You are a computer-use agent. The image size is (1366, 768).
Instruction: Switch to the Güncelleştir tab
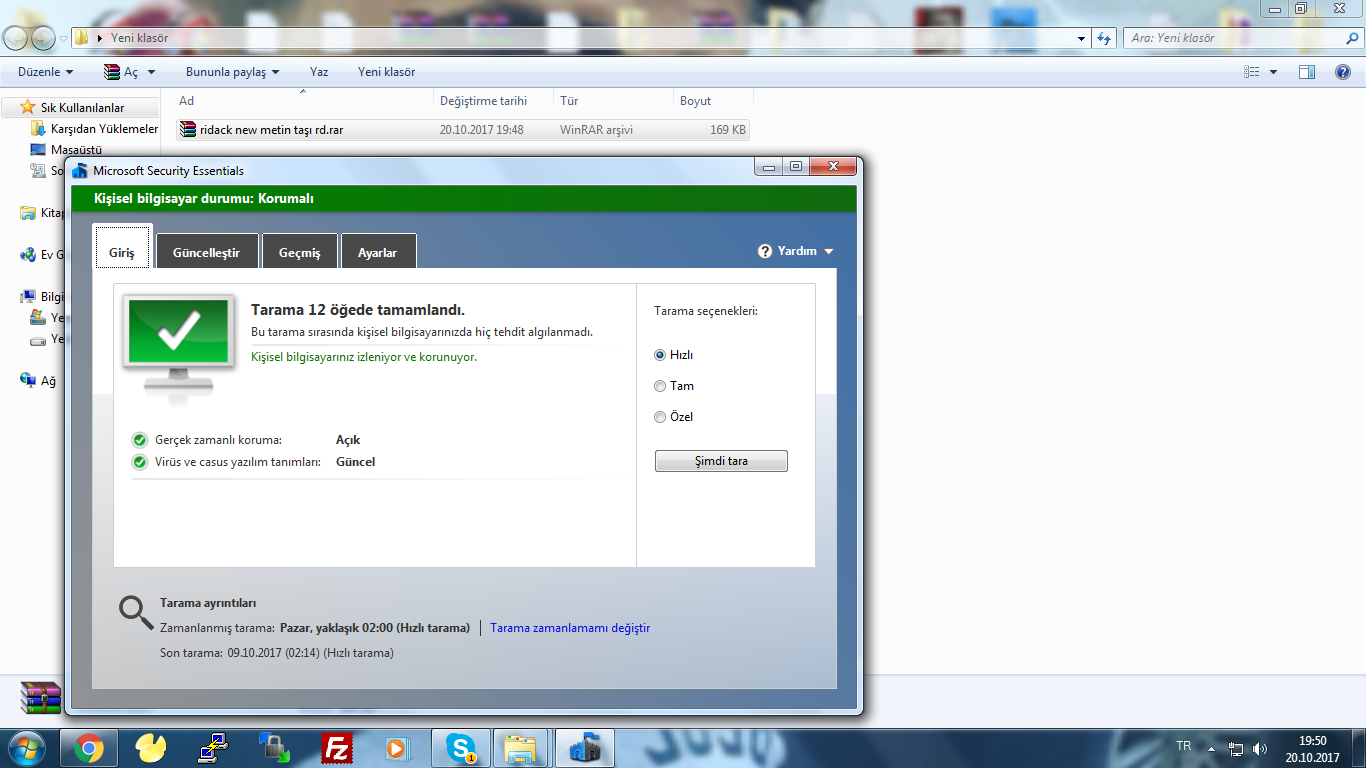[x=206, y=252]
